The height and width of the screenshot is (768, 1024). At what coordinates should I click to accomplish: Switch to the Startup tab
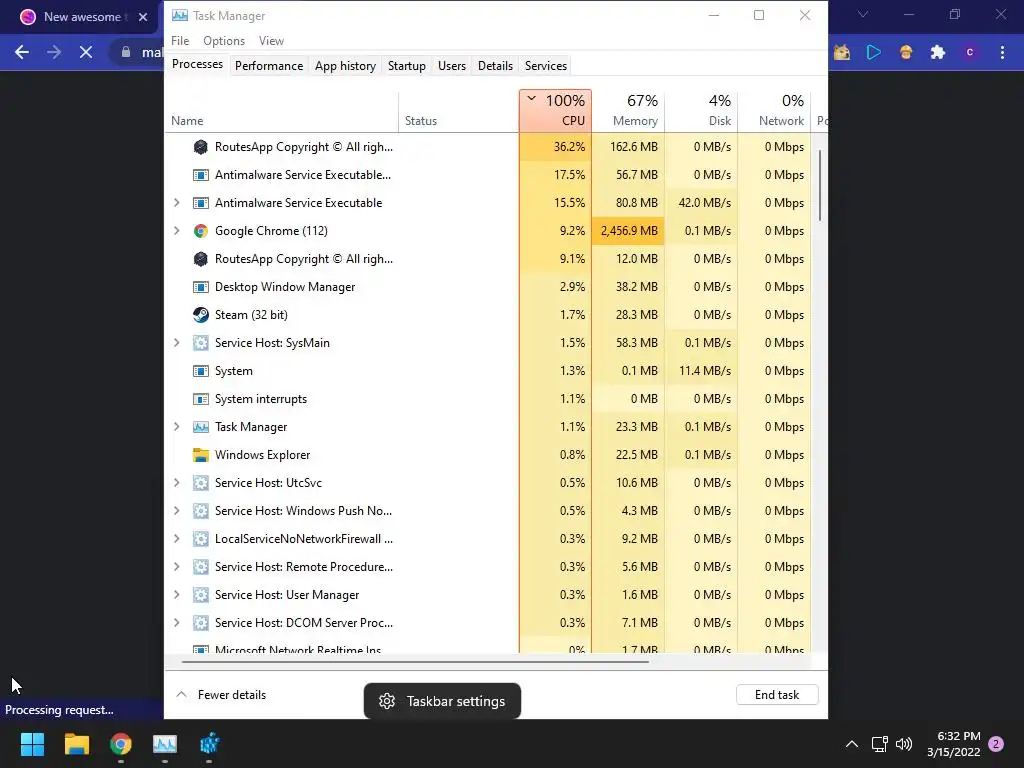click(x=407, y=66)
